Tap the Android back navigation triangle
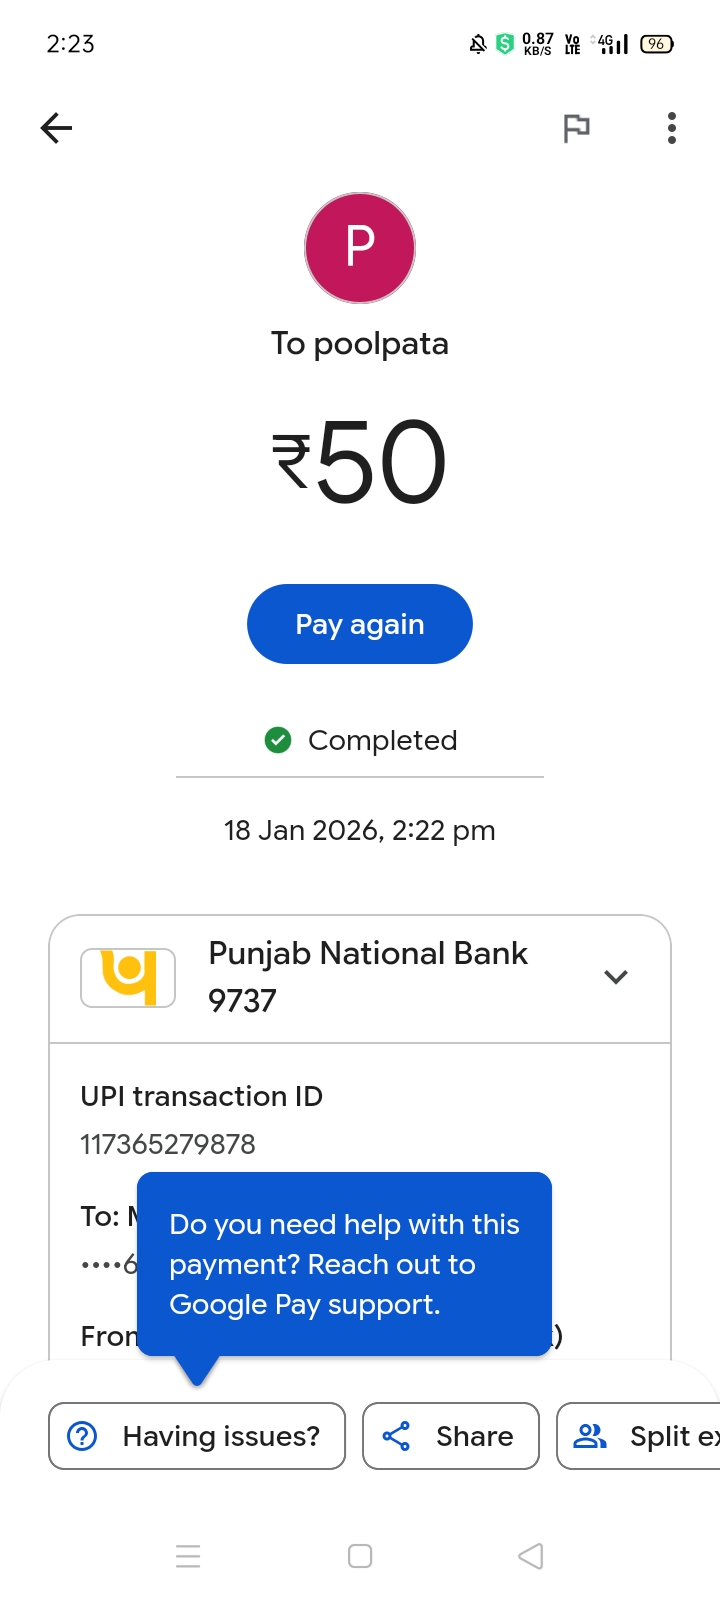Viewport: 720px width, 1600px height. click(x=531, y=1556)
